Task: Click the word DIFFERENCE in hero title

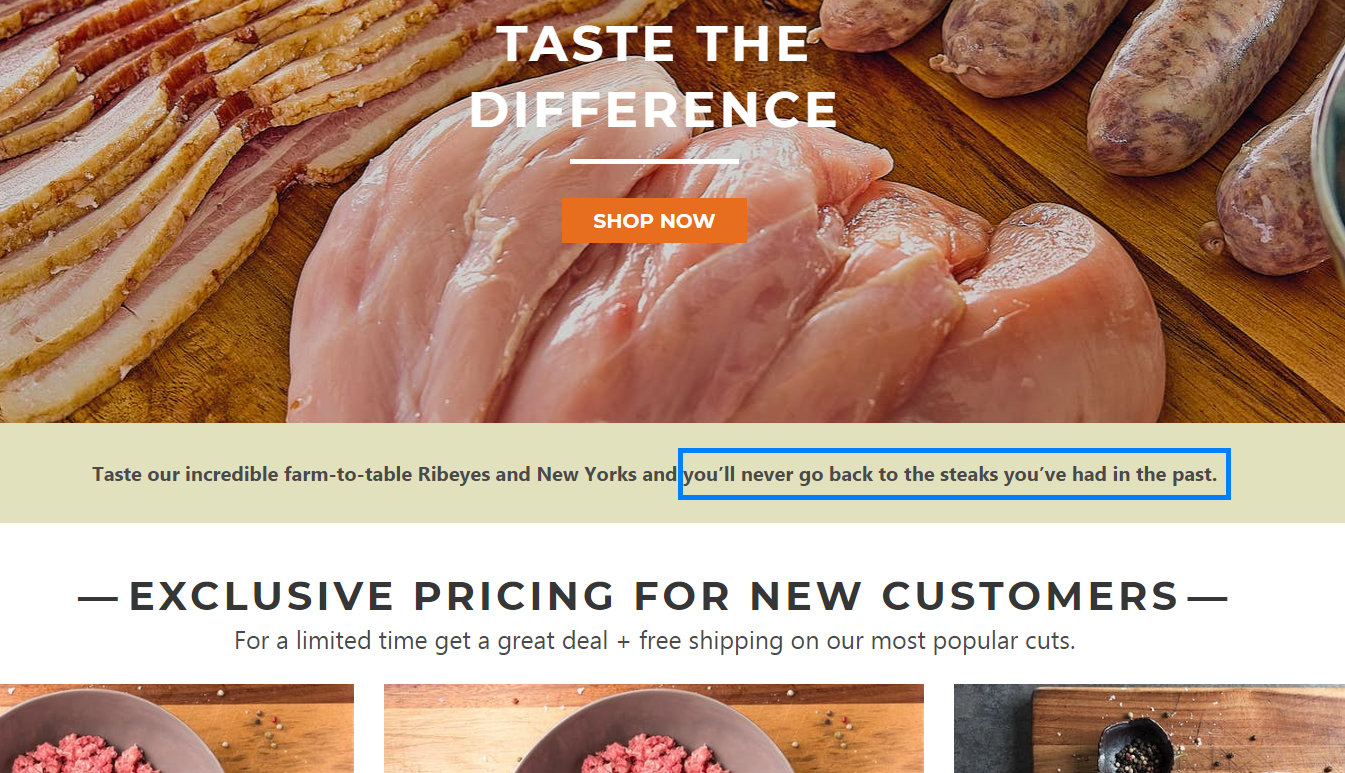Action: 654,109
